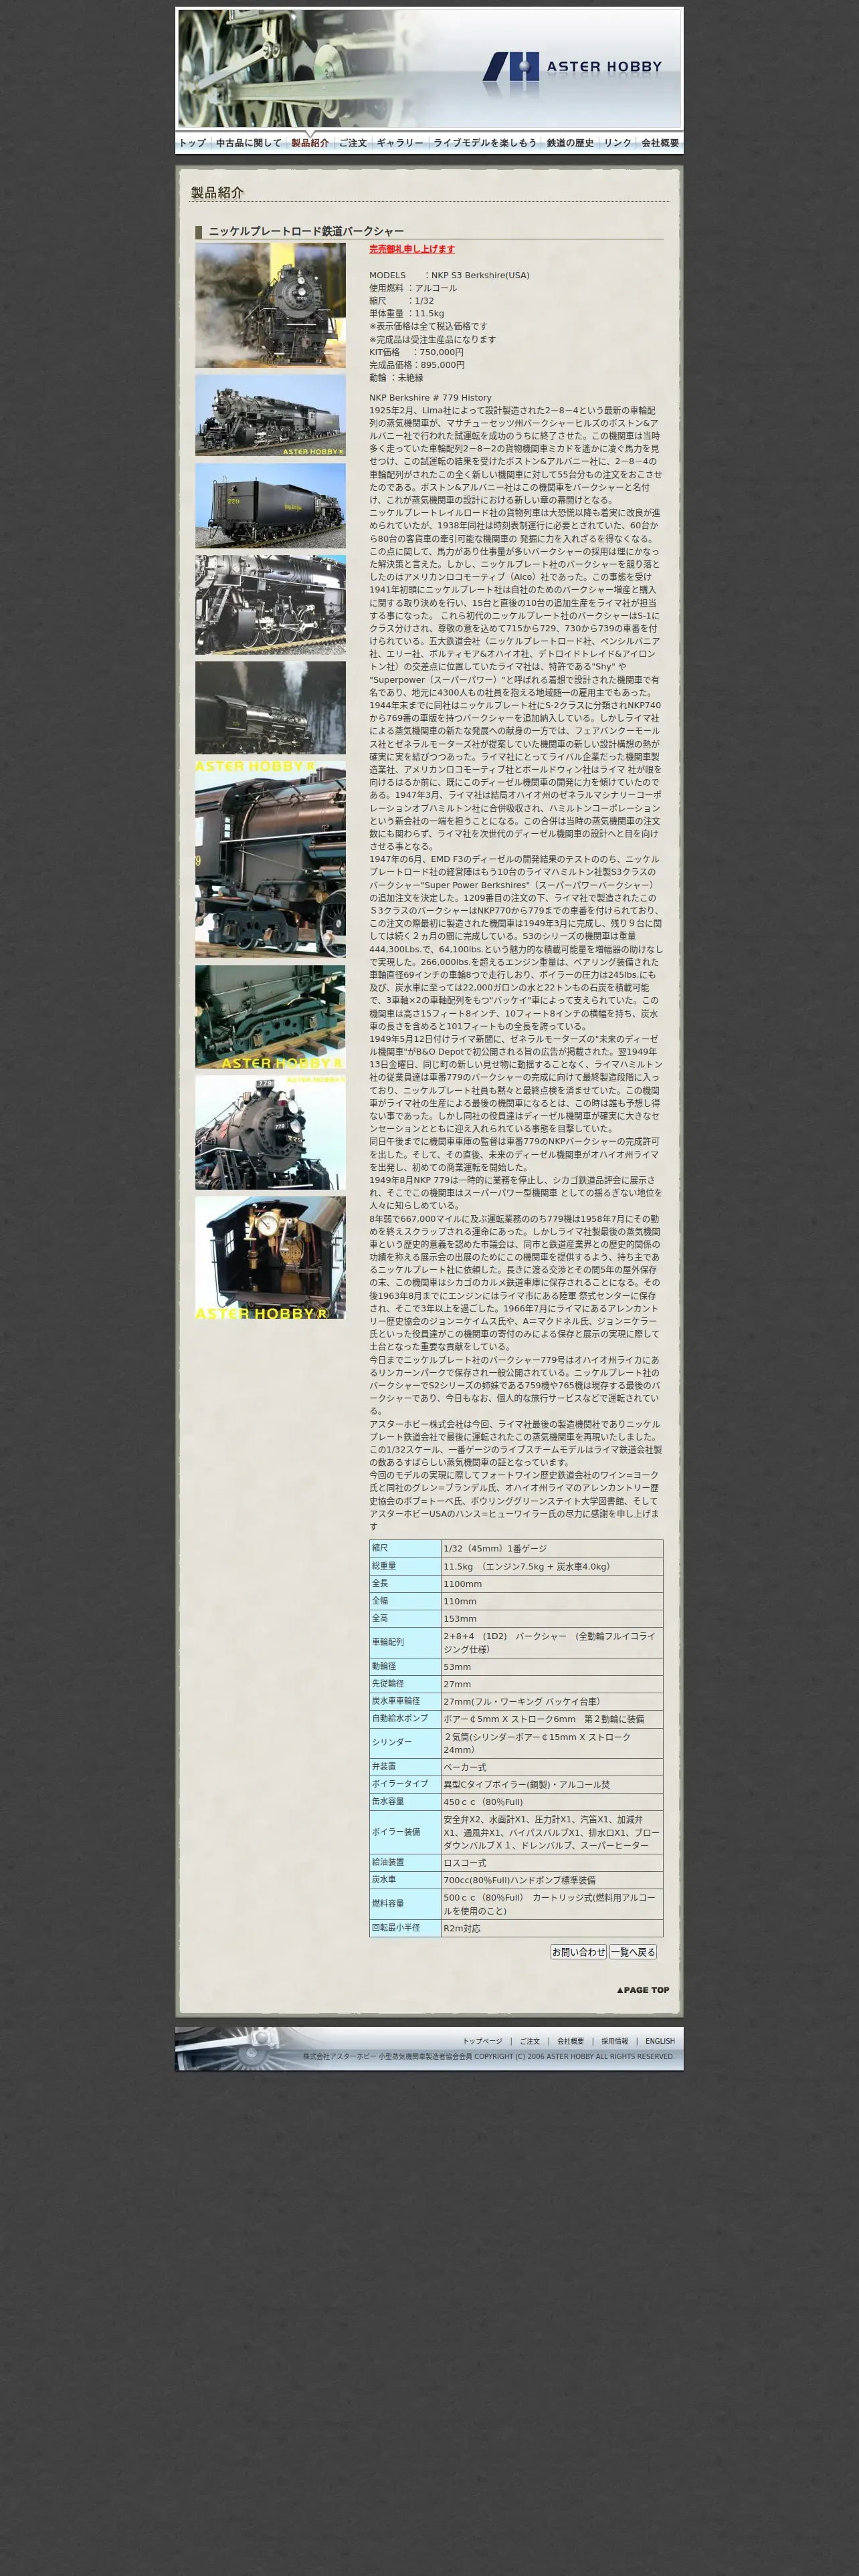859x2576 pixels.
Task: Click the '完成品価格：895,000円' line
Action: coord(416,365)
